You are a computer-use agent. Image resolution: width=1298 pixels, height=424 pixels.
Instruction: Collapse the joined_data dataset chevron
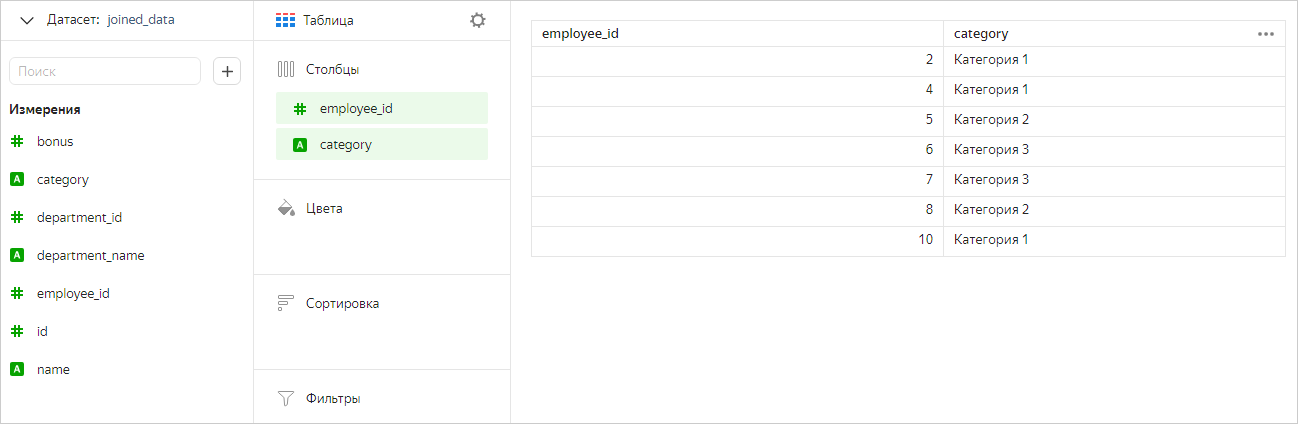tap(27, 20)
